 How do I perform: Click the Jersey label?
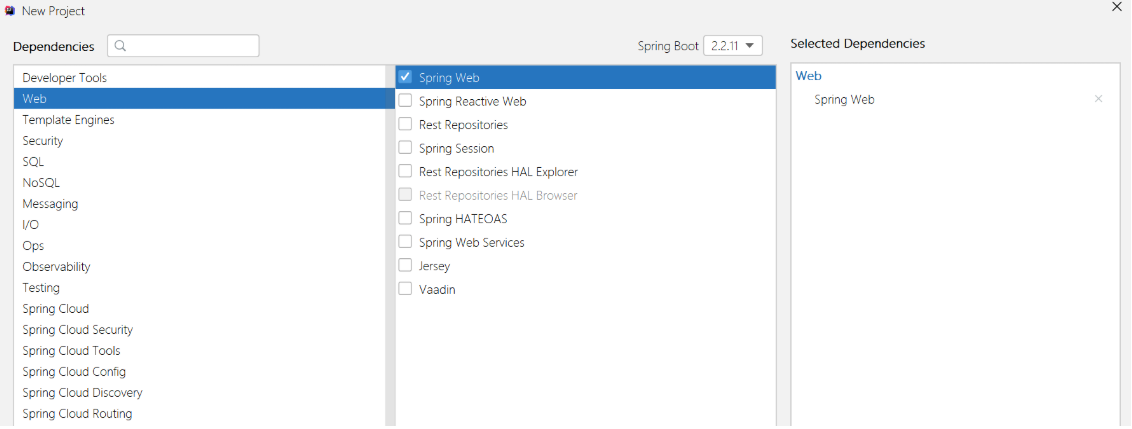[x=435, y=266]
